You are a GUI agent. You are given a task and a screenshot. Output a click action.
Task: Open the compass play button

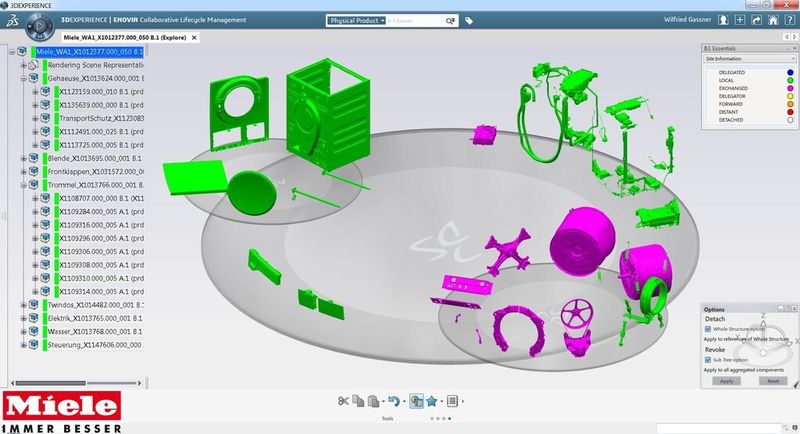[x=40, y=26]
